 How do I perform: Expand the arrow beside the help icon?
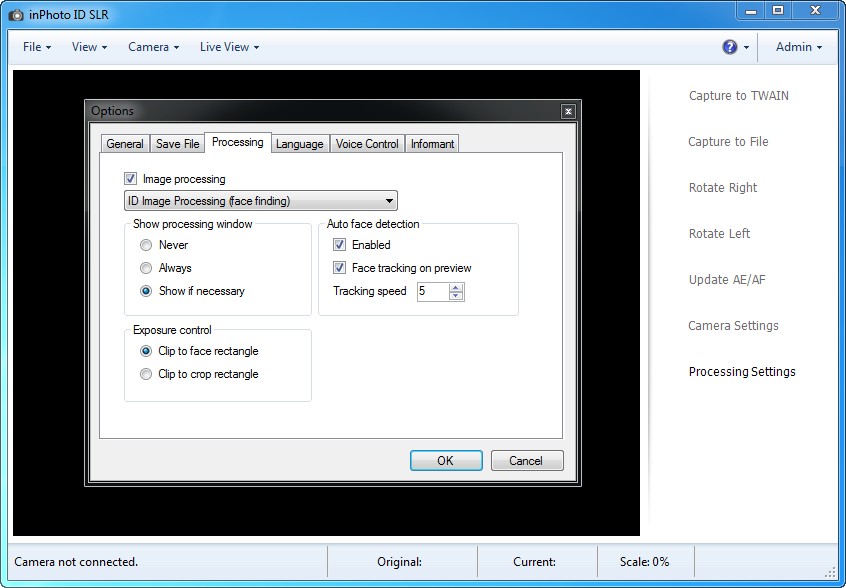[746, 47]
